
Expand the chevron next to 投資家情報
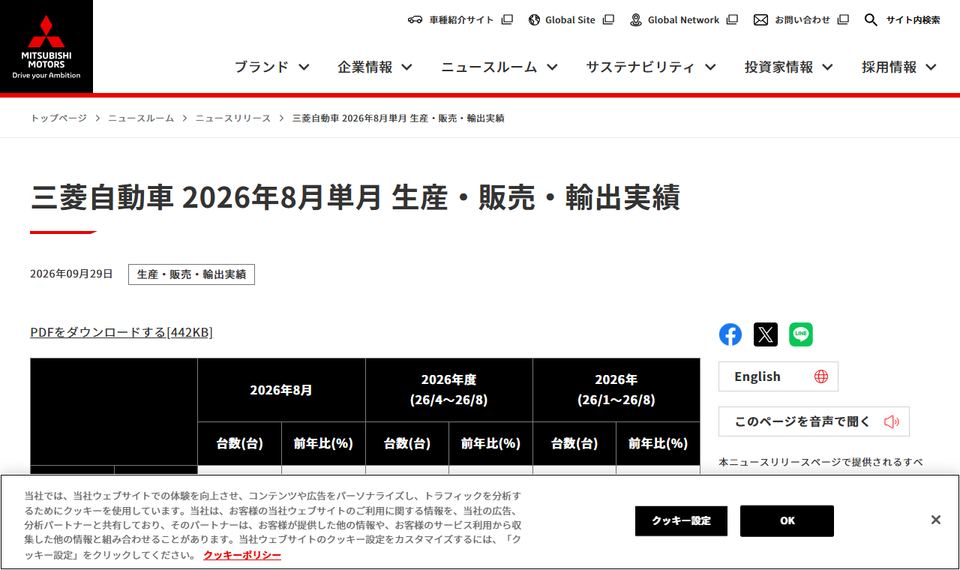pyautogui.click(x=827, y=67)
